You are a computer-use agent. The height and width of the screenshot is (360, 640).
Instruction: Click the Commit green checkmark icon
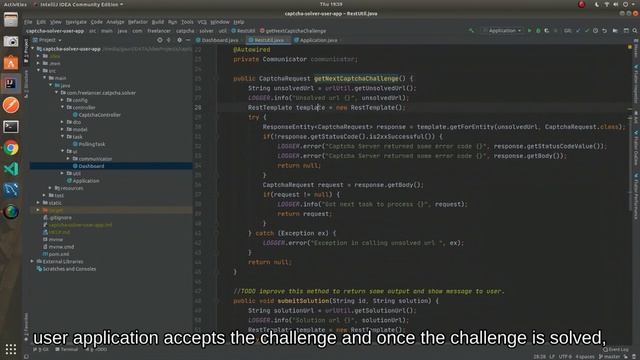click(x=587, y=31)
